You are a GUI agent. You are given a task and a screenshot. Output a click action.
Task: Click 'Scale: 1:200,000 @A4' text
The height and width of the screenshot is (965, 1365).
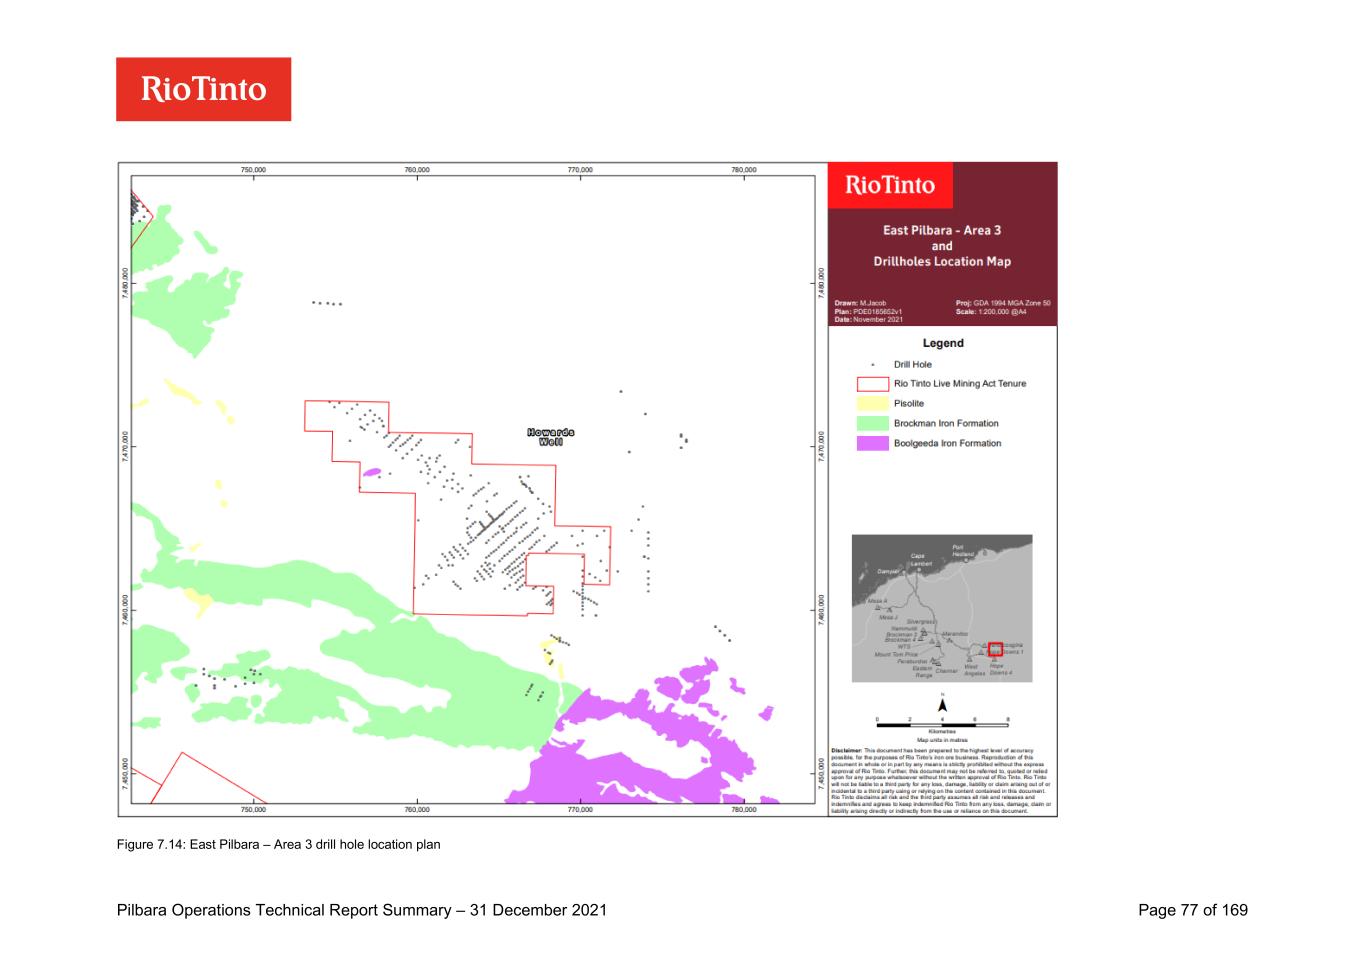(991, 311)
